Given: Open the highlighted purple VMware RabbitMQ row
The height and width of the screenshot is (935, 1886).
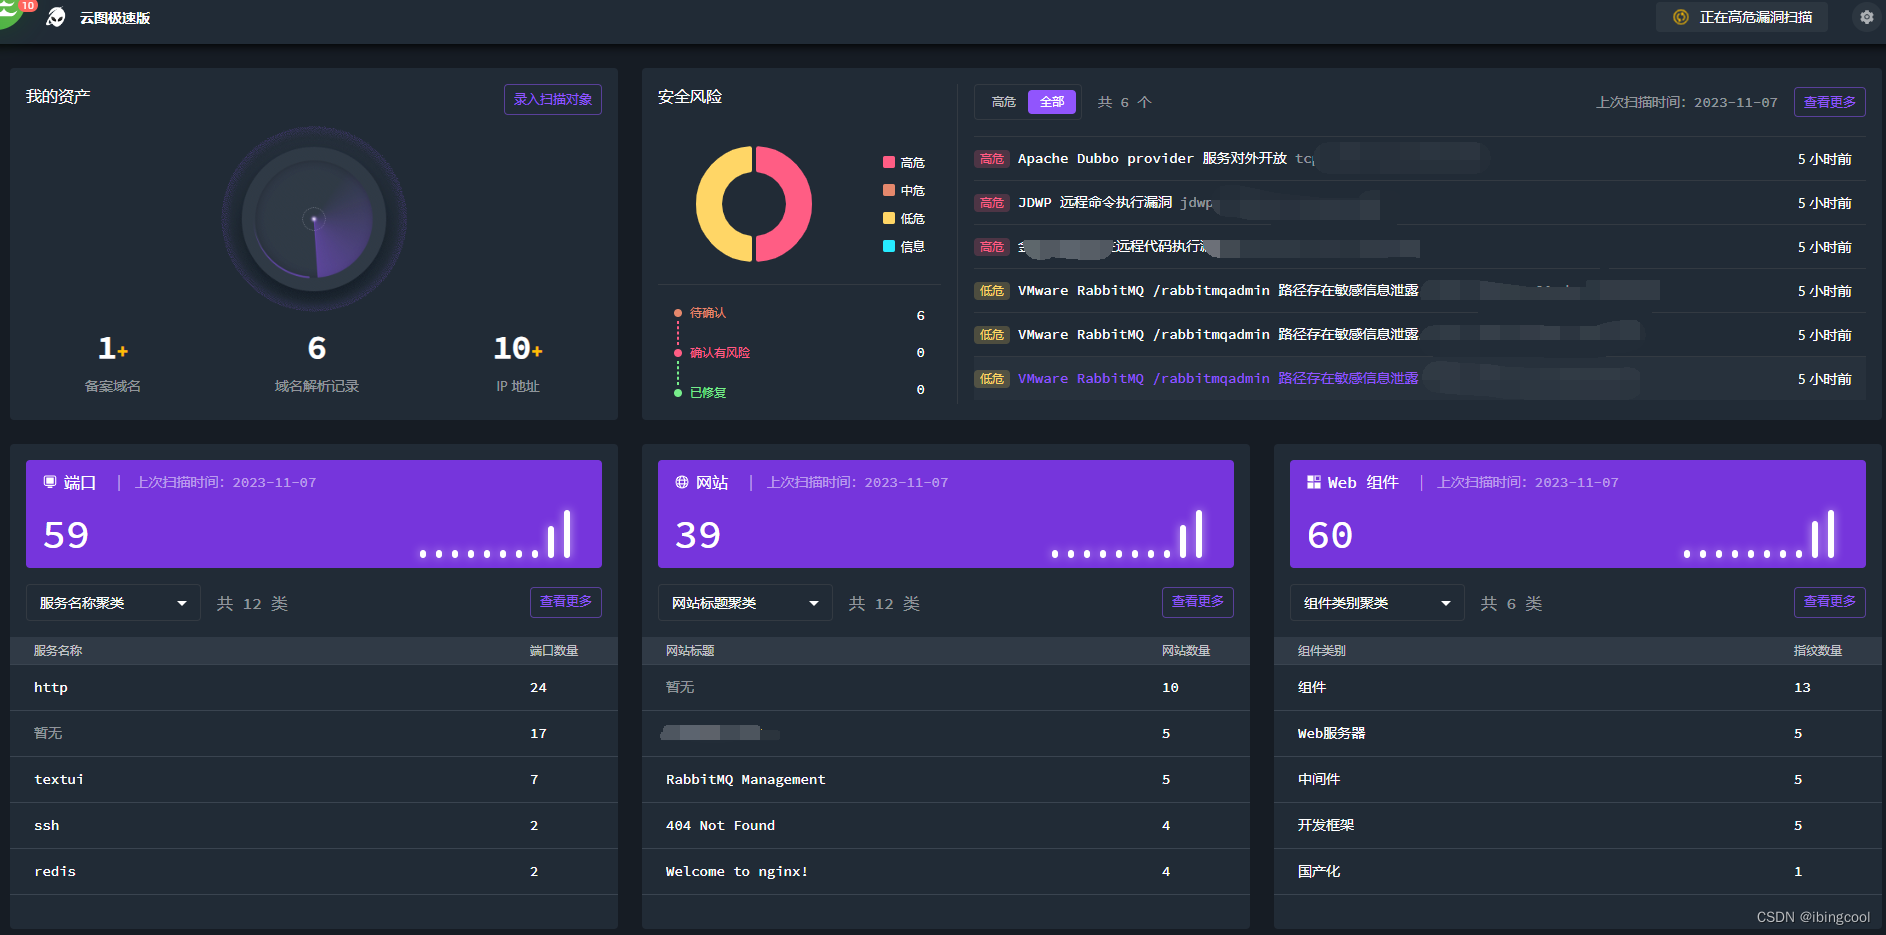Looking at the screenshot, I should (x=1420, y=379).
